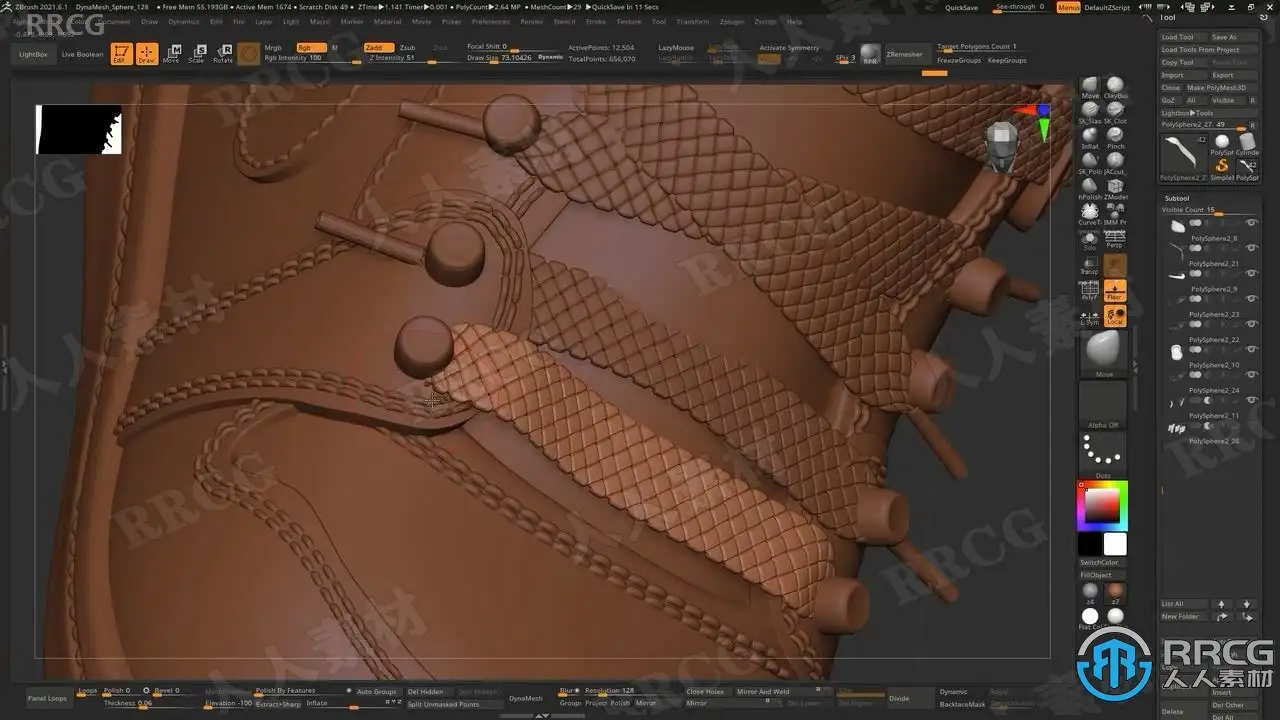Activate Draw mode button

tap(147, 54)
